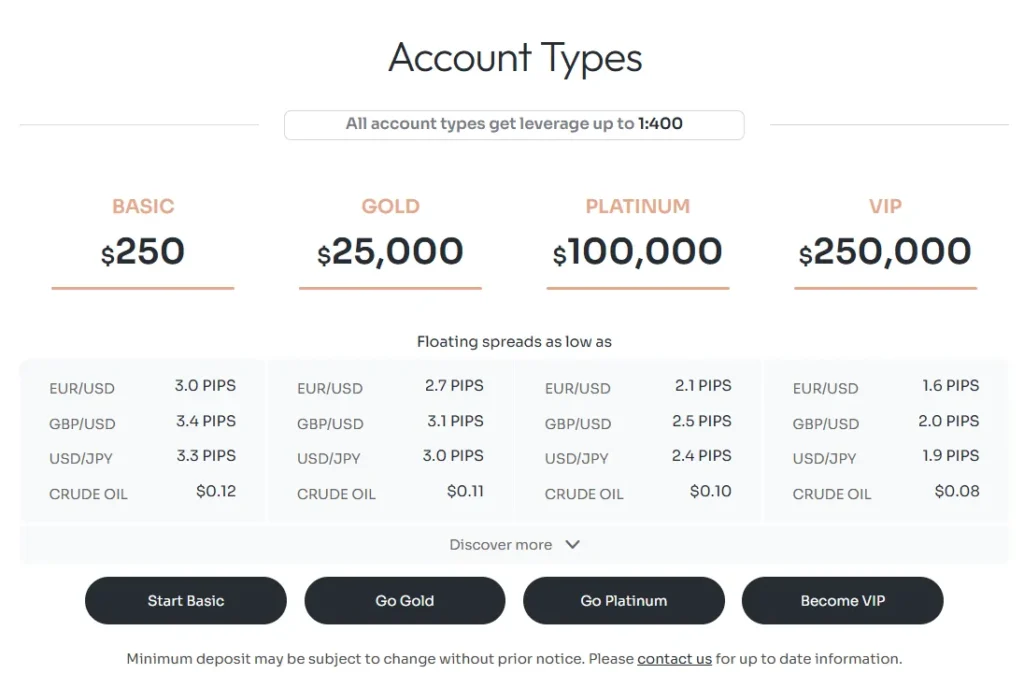Viewport: 1024px width, 688px height.
Task: Open the contact us link
Action: click(x=674, y=659)
